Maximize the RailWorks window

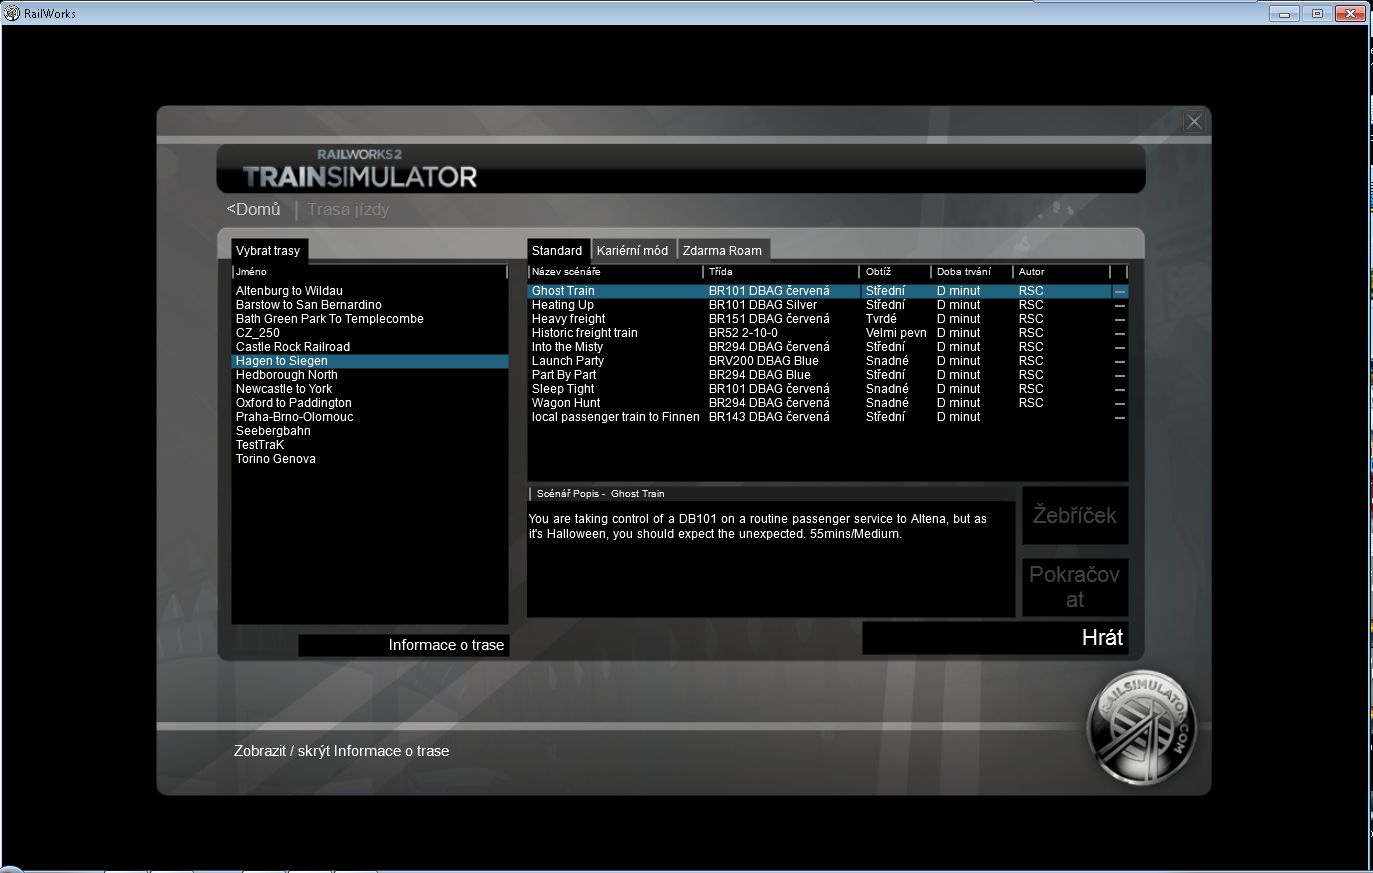[x=1317, y=13]
